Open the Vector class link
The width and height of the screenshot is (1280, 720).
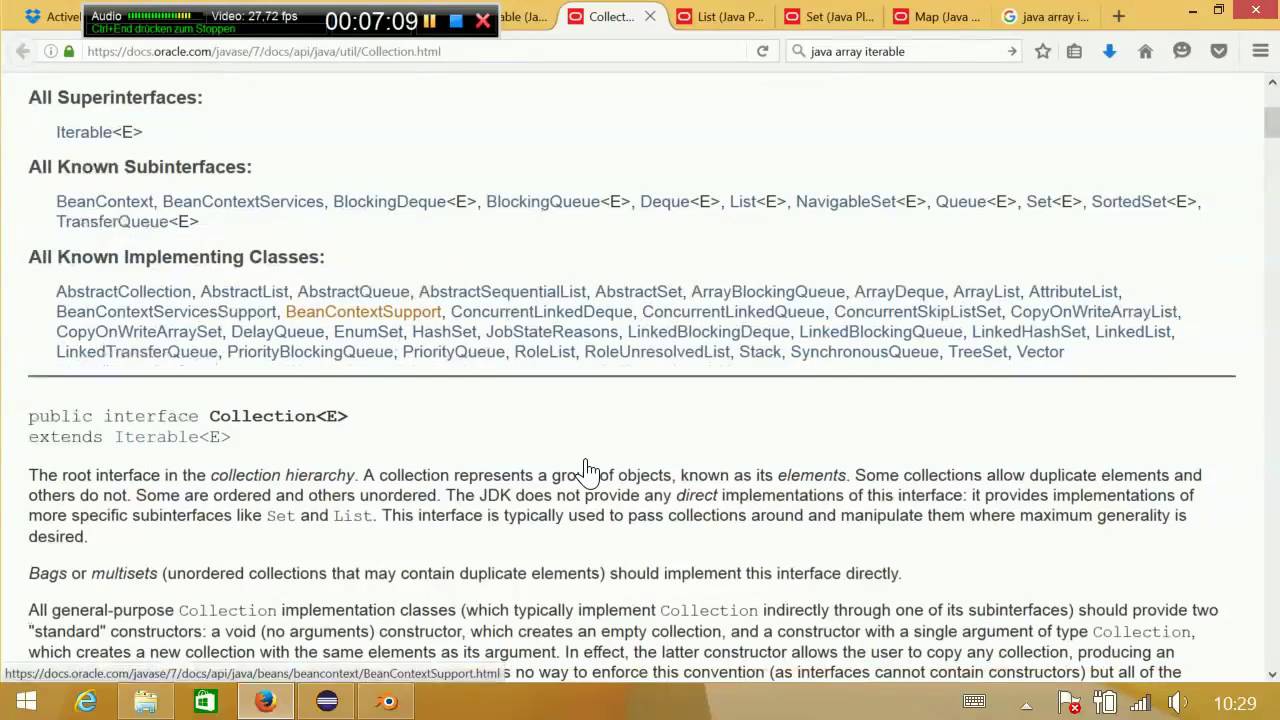[1040, 352]
